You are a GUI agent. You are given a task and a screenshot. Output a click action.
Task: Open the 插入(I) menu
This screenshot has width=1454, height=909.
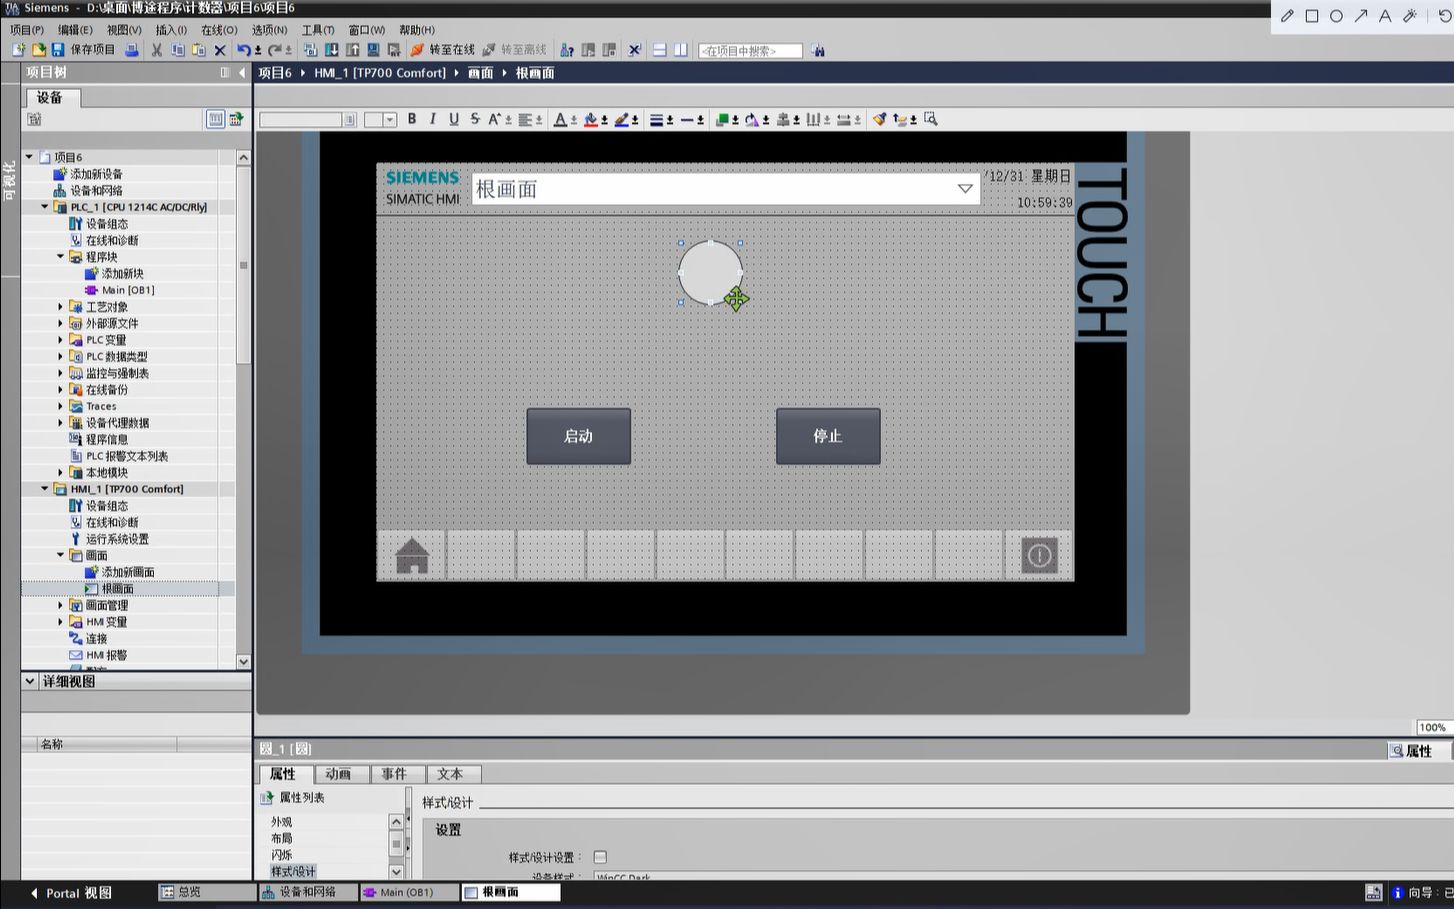[x=171, y=30]
